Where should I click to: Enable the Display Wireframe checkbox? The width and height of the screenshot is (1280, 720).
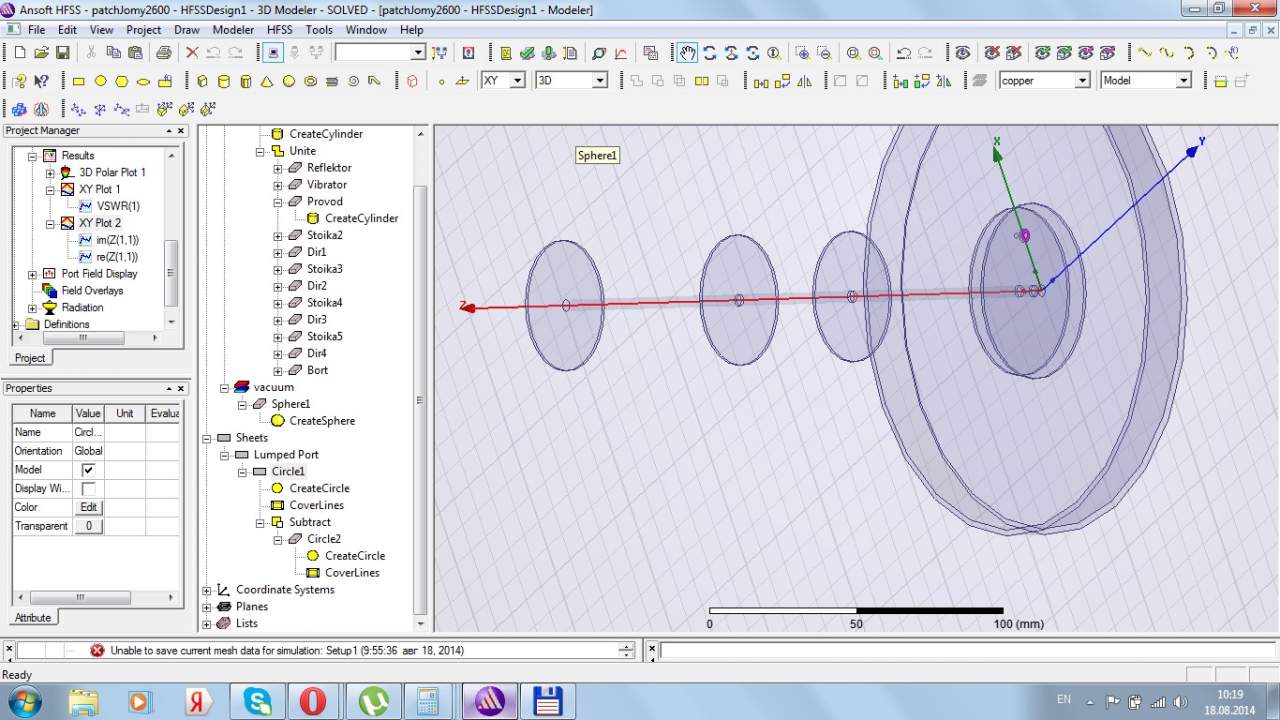pyautogui.click(x=88, y=489)
